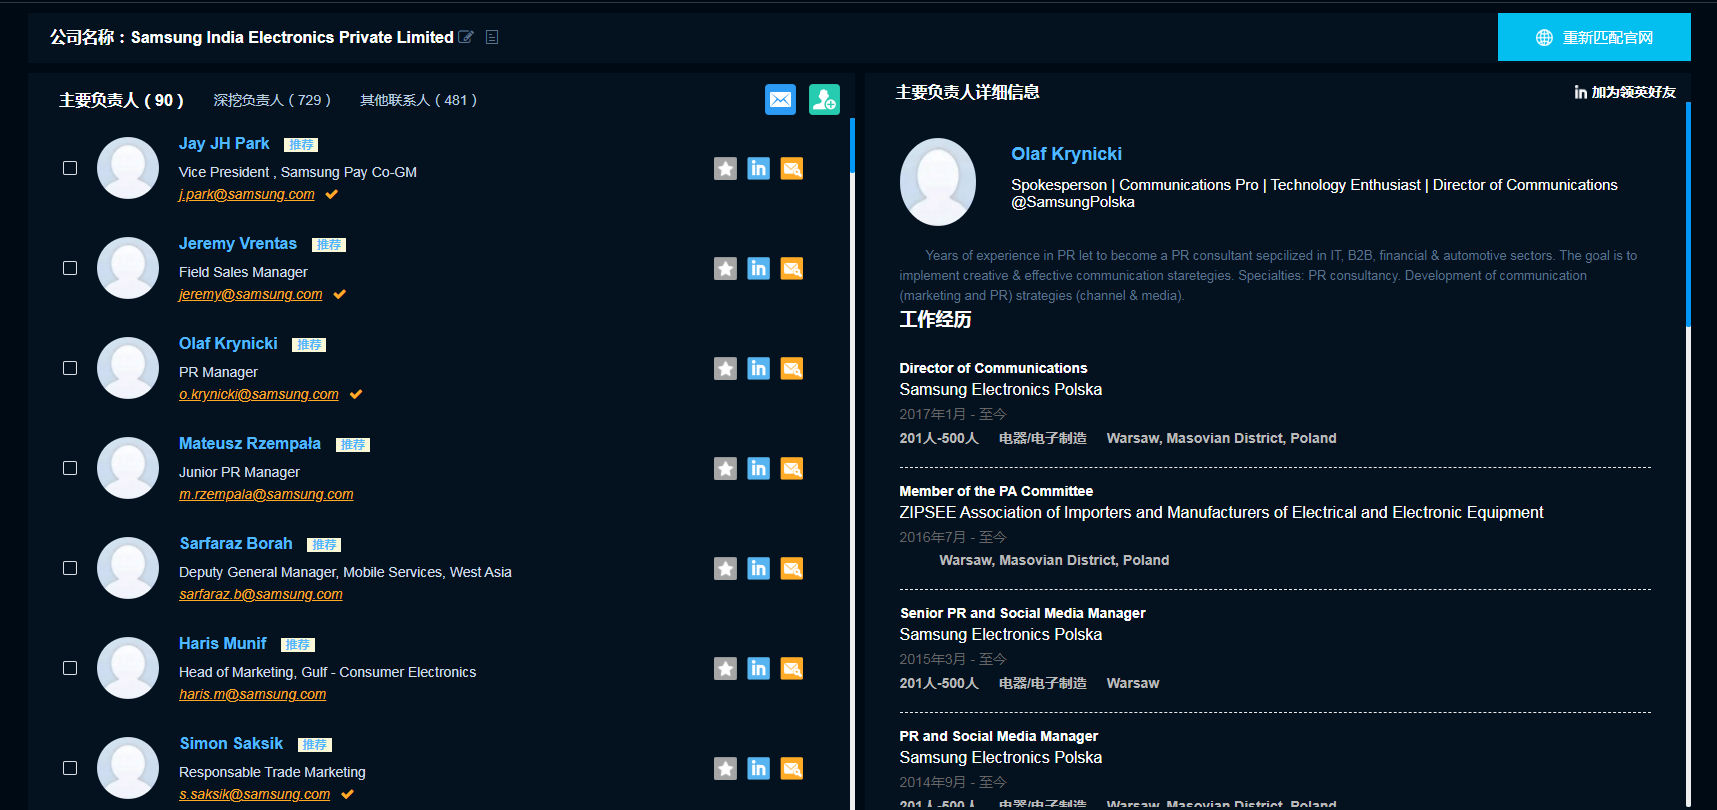
Task: Check the Olaf Krynicki row checkbox
Action: [70, 368]
